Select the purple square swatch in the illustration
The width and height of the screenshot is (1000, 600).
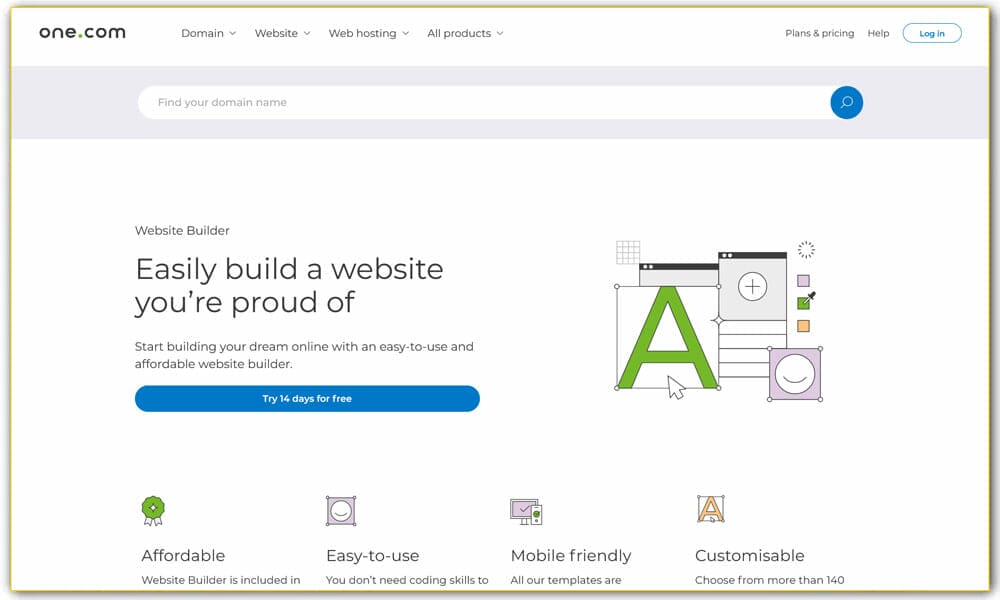[803, 281]
